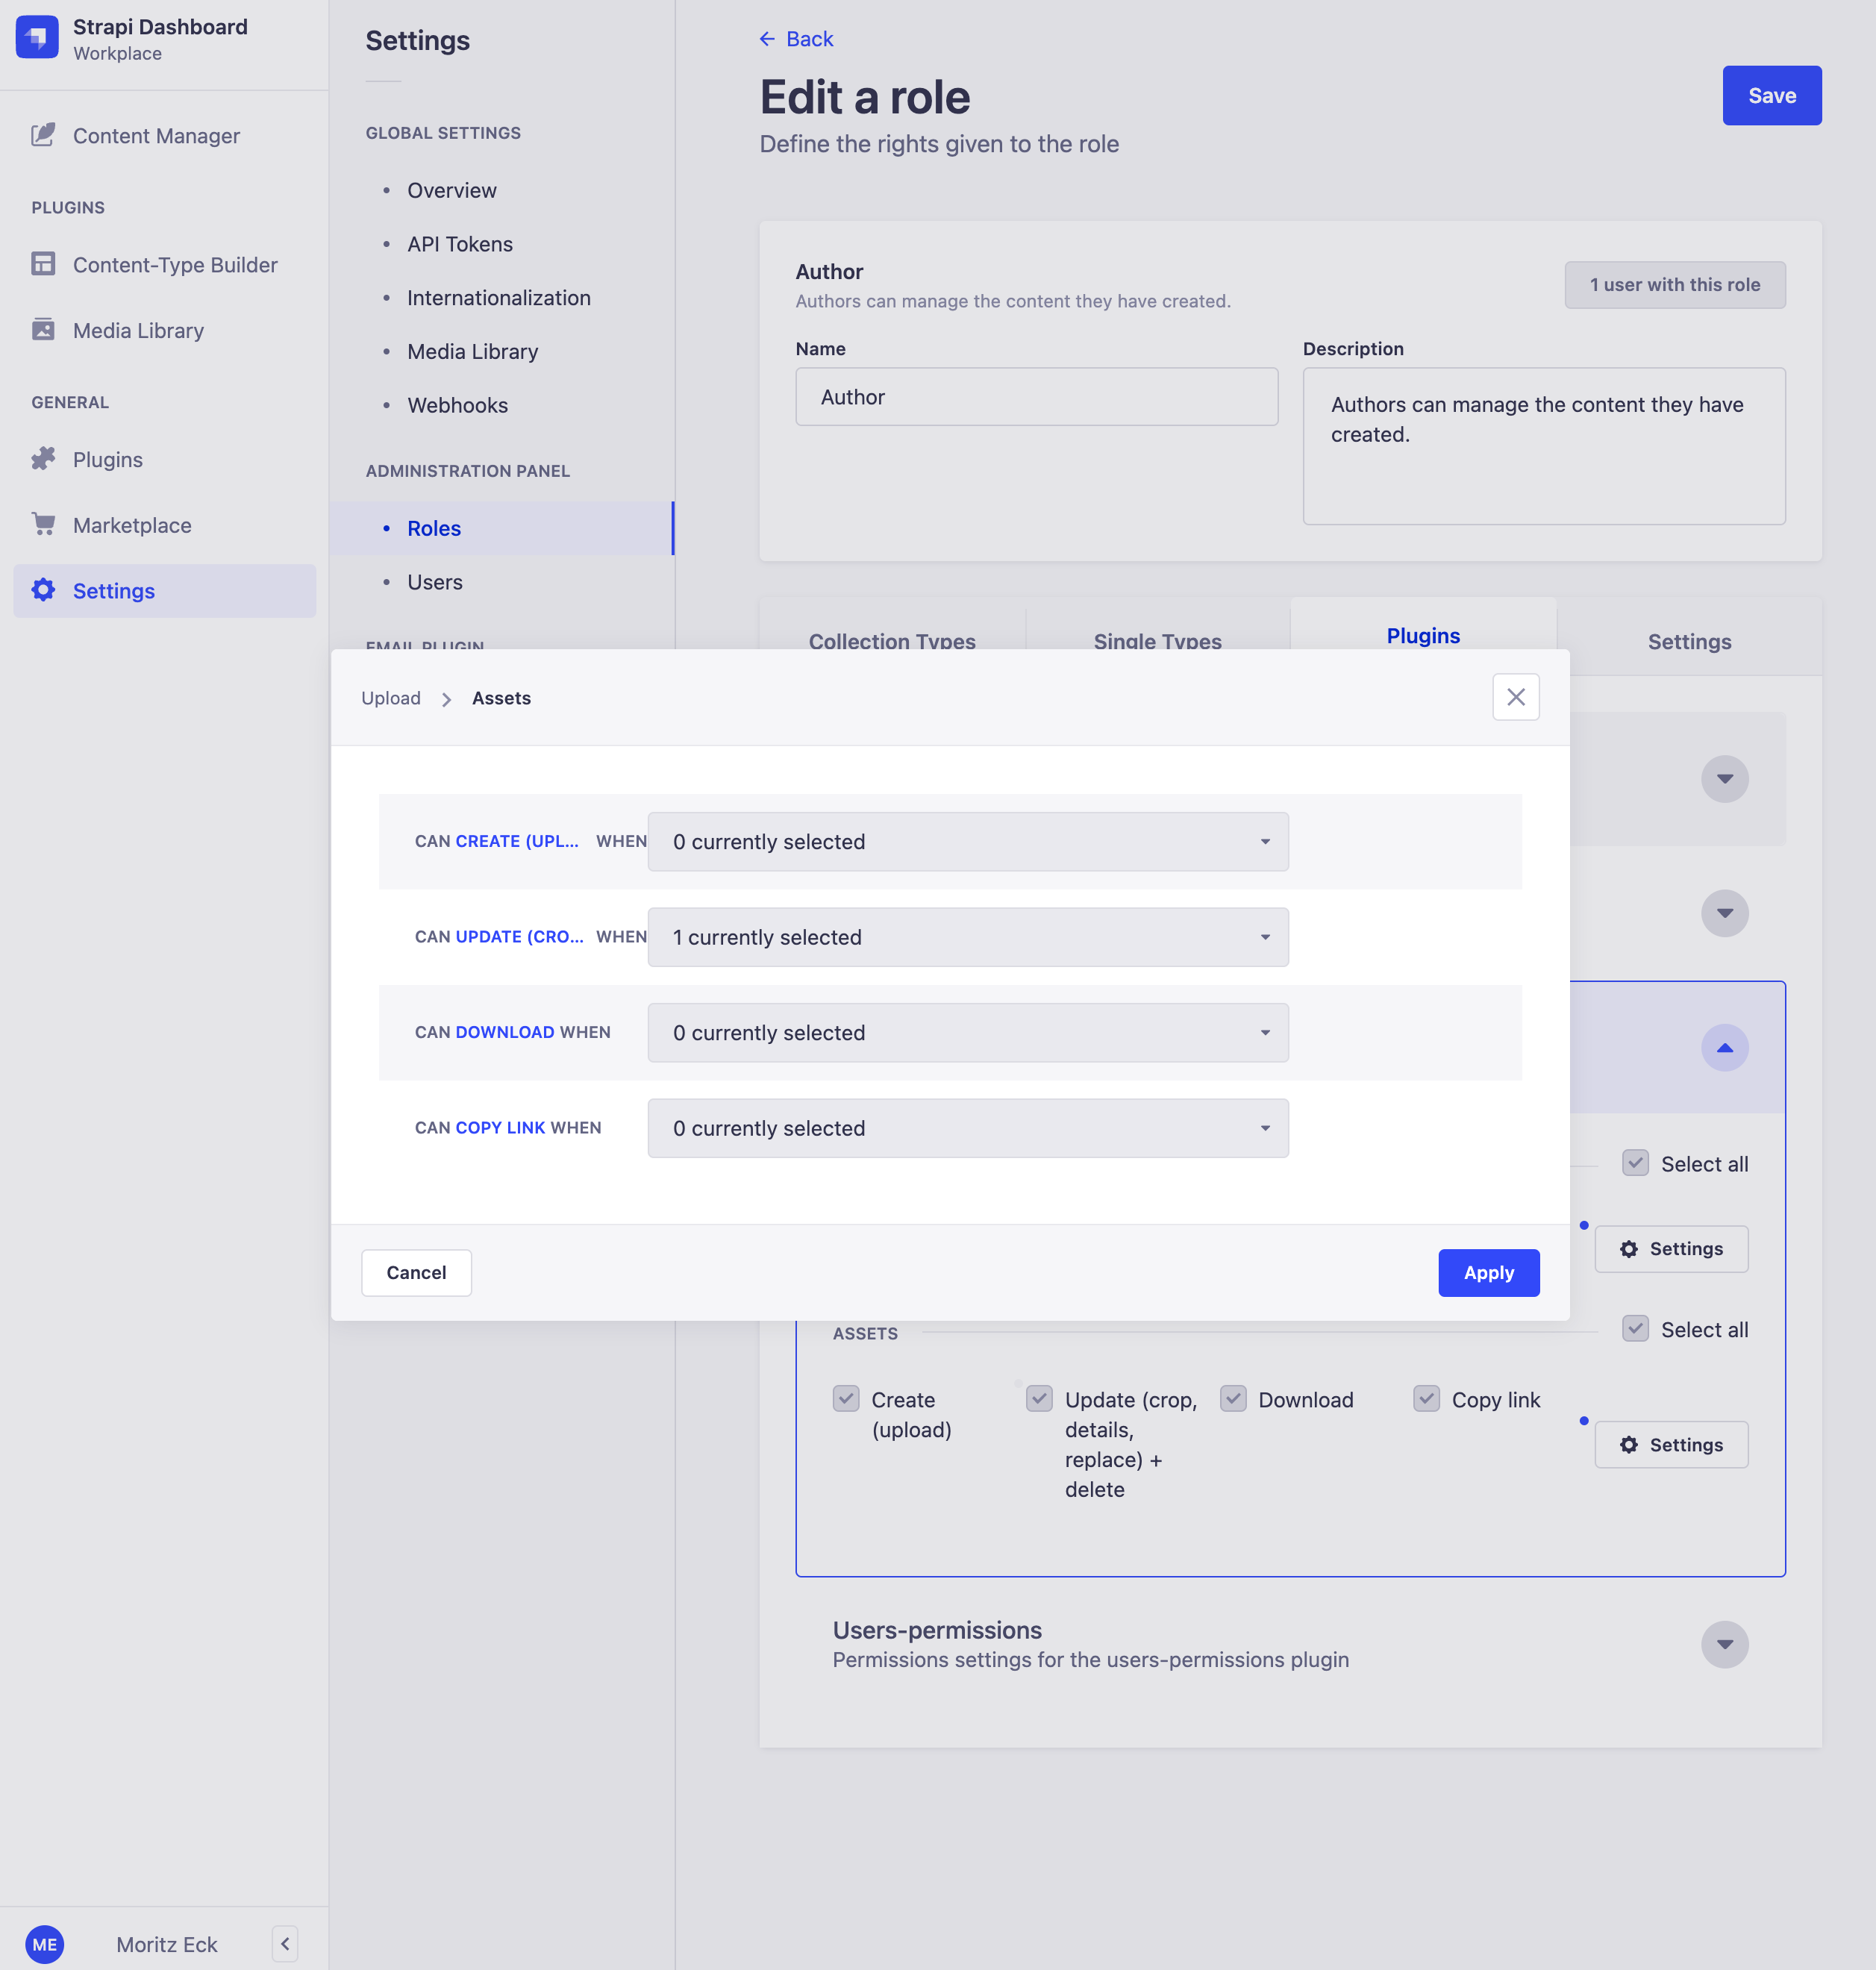Apply the selected conditions
Viewport: 1876px width, 1970px height.
click(1488, 1272)
